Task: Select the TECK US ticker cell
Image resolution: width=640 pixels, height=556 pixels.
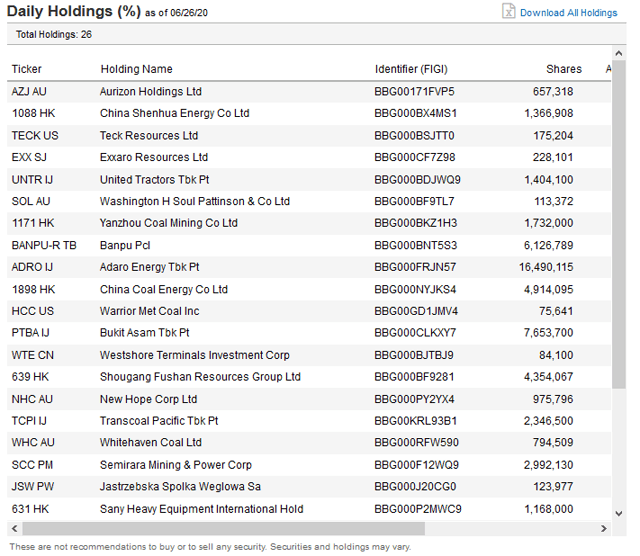Action: coord(35,136)
